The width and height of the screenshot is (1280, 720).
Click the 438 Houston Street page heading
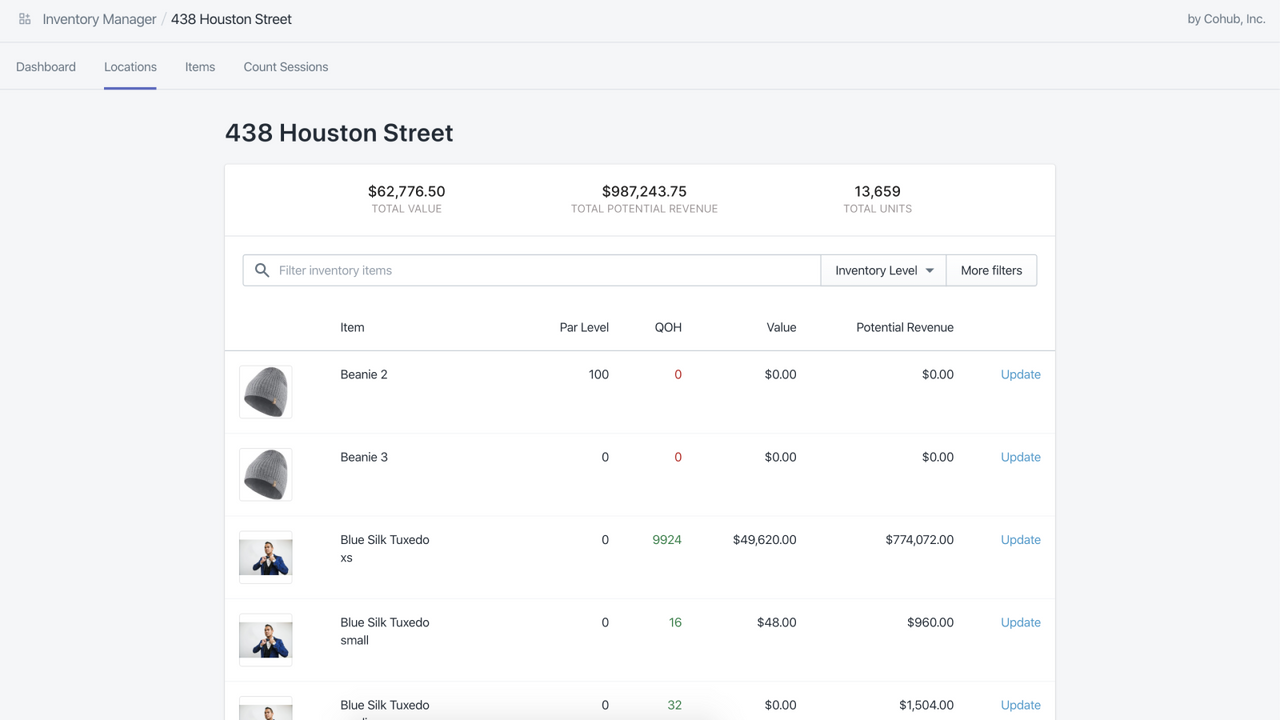(339, 133)
